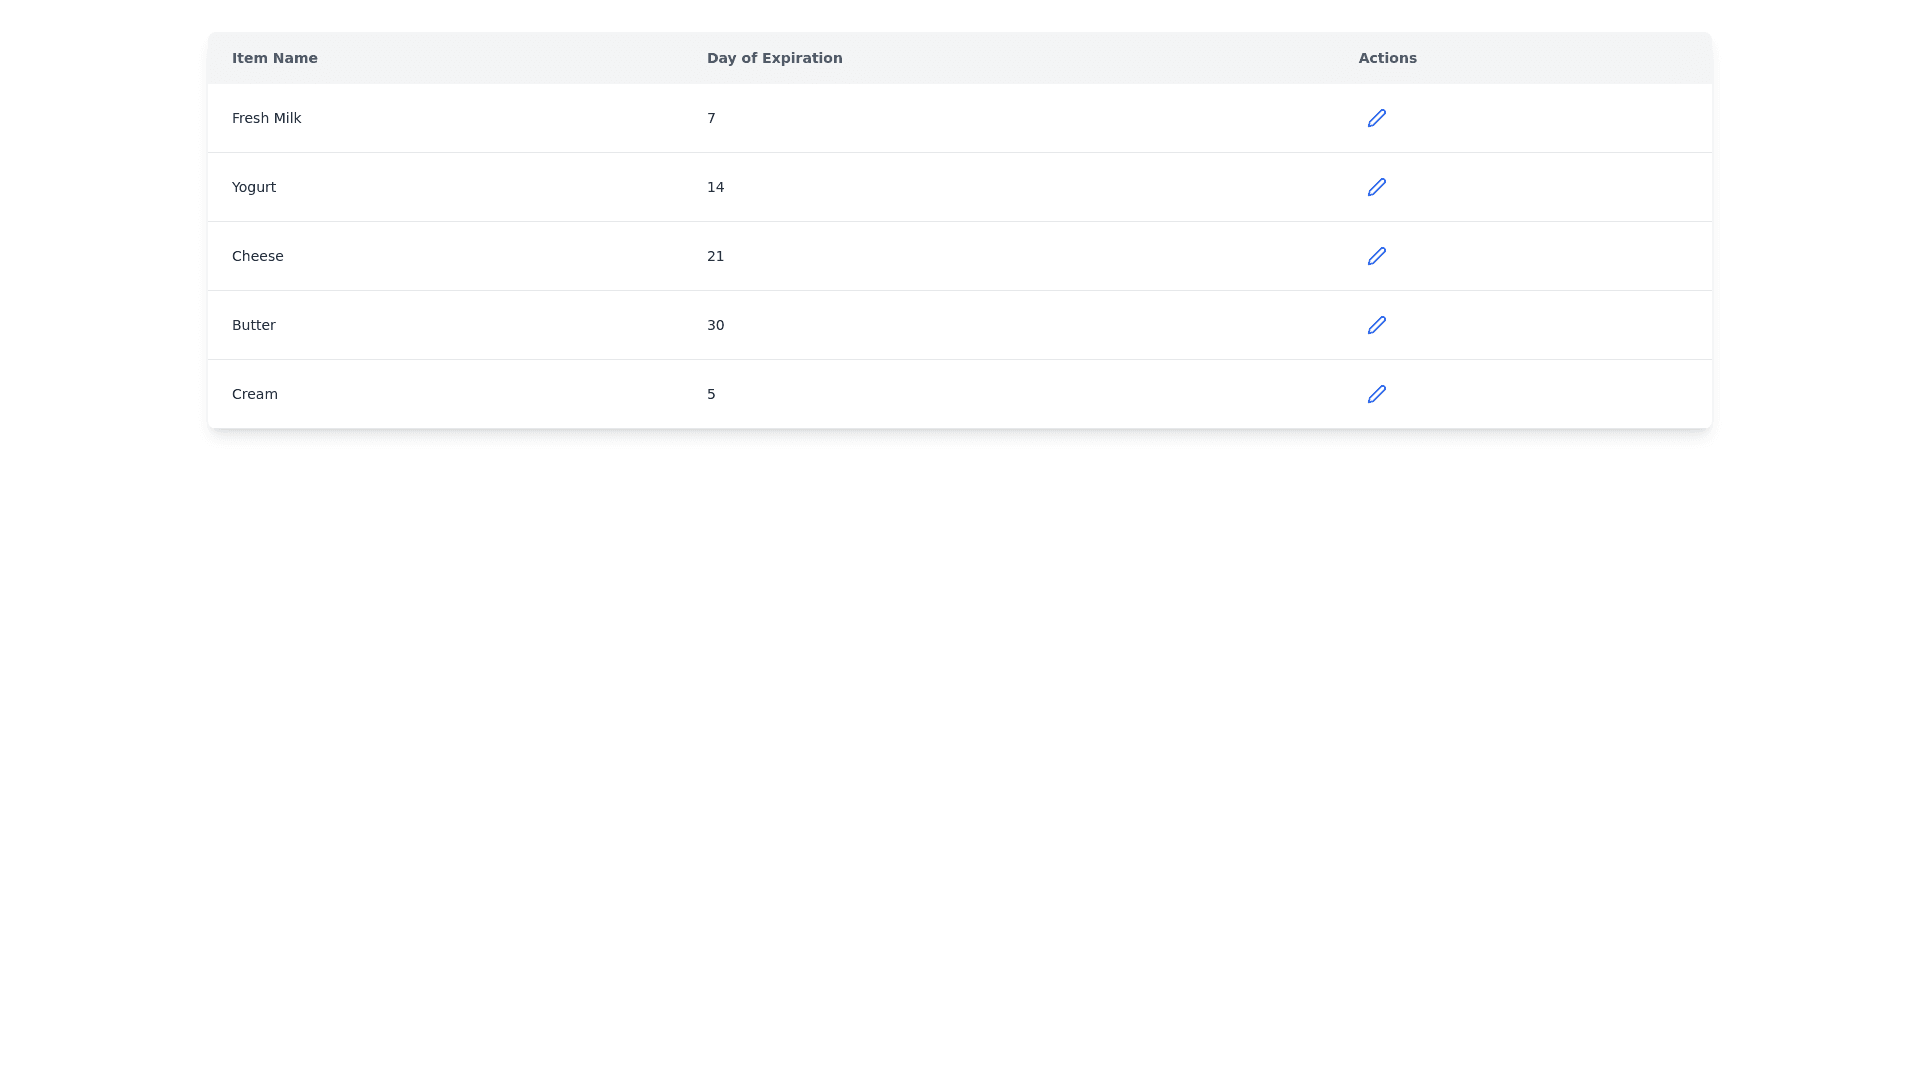Click the Actions column header
The width and height of the screenshot is (1920, 1080).
click(x=1388, y=58)
